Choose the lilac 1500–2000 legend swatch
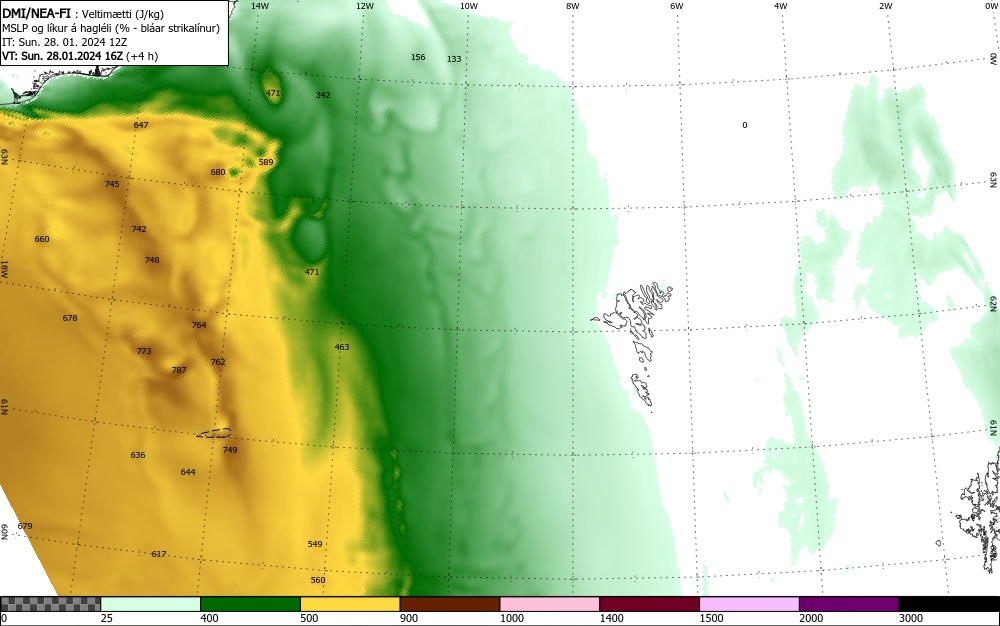The image size is (1000, 626). tap(749, 604)
